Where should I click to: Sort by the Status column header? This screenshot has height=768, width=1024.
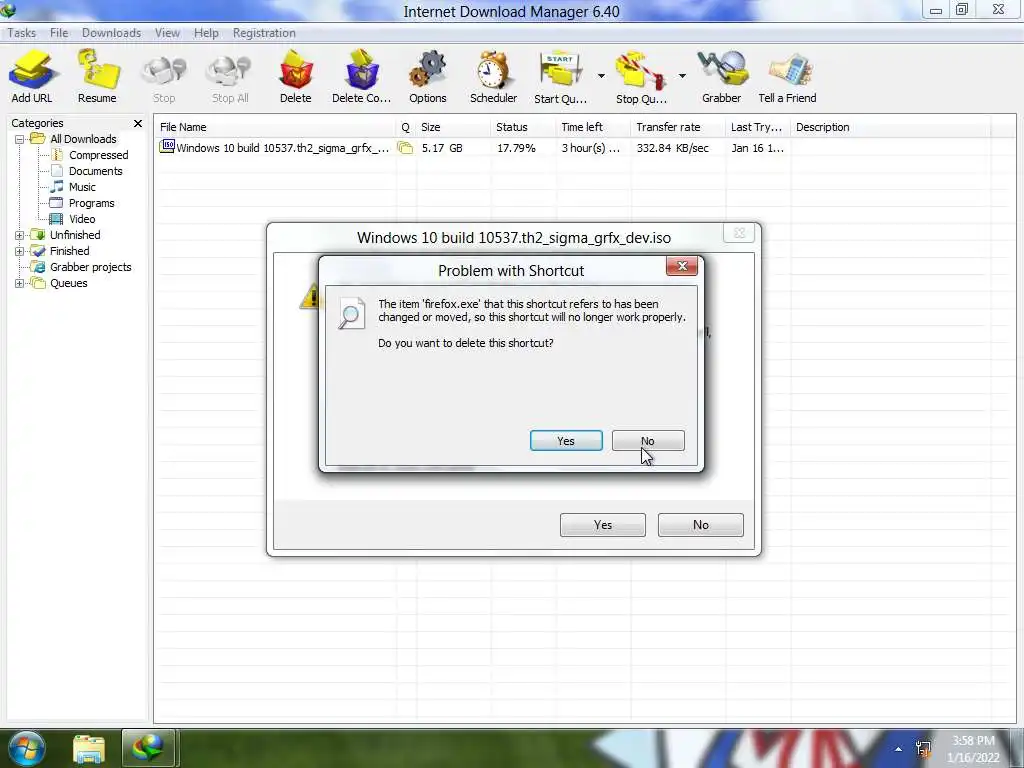(522, 127)
